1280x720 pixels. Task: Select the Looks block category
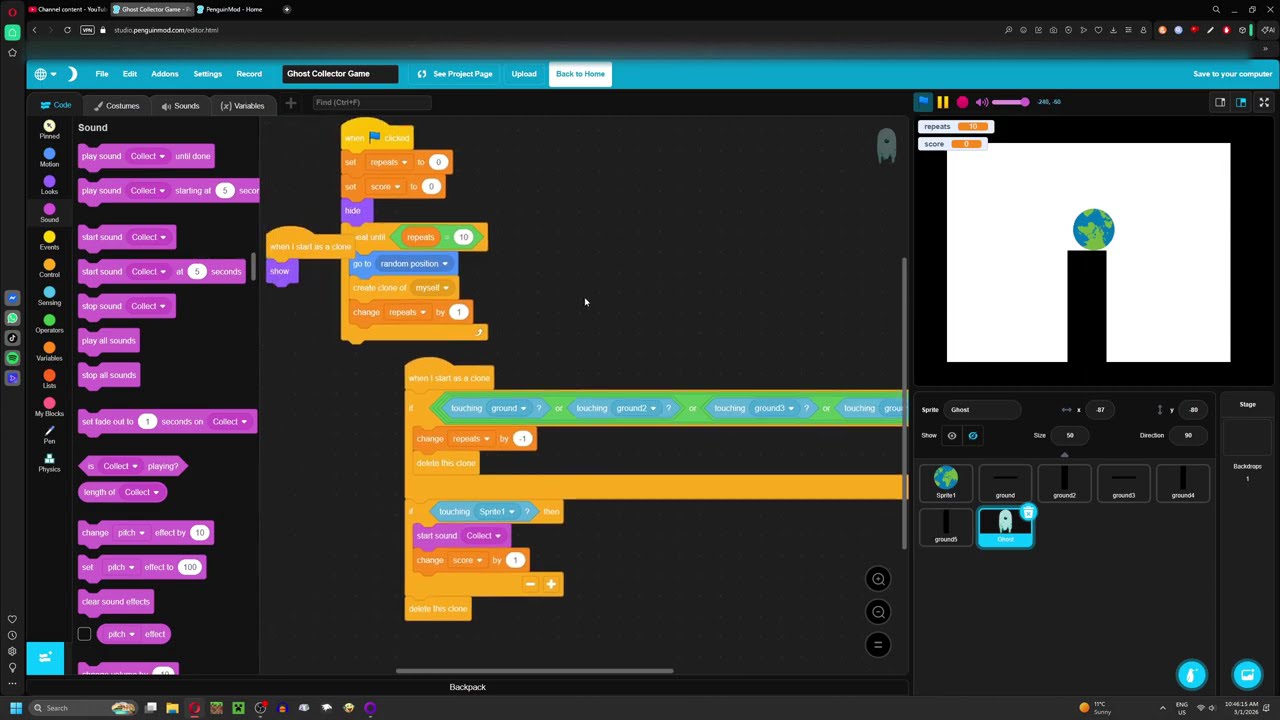pos(49,186)
